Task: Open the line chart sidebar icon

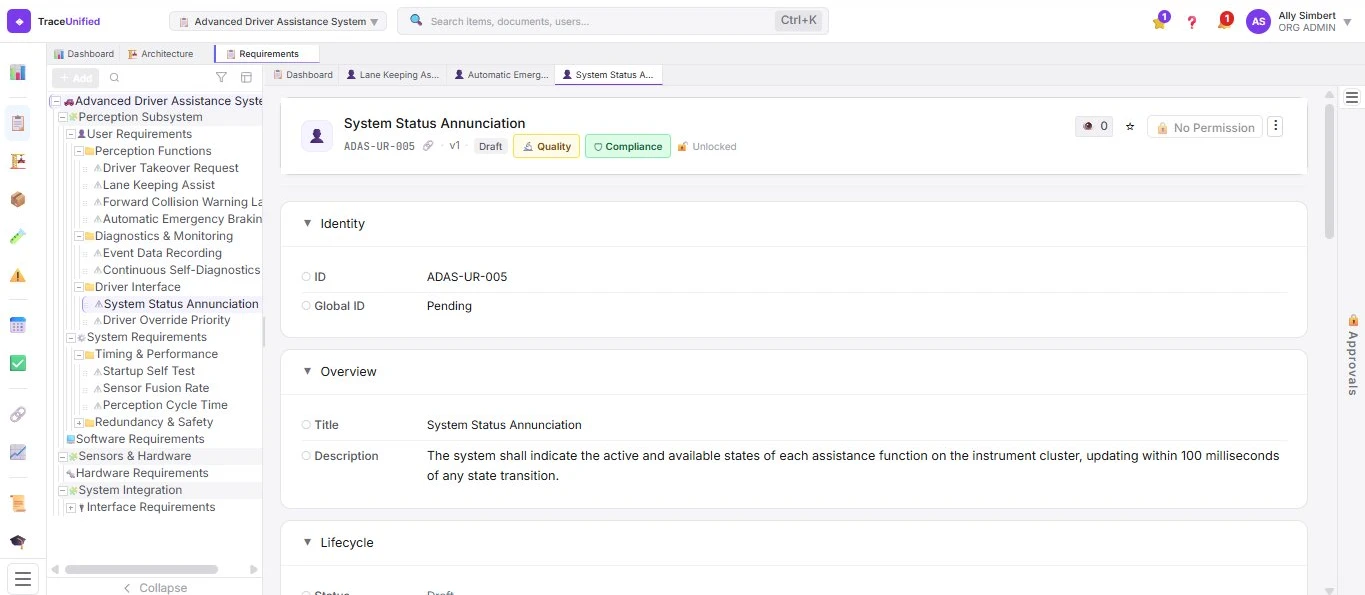Action: [18, 452]
